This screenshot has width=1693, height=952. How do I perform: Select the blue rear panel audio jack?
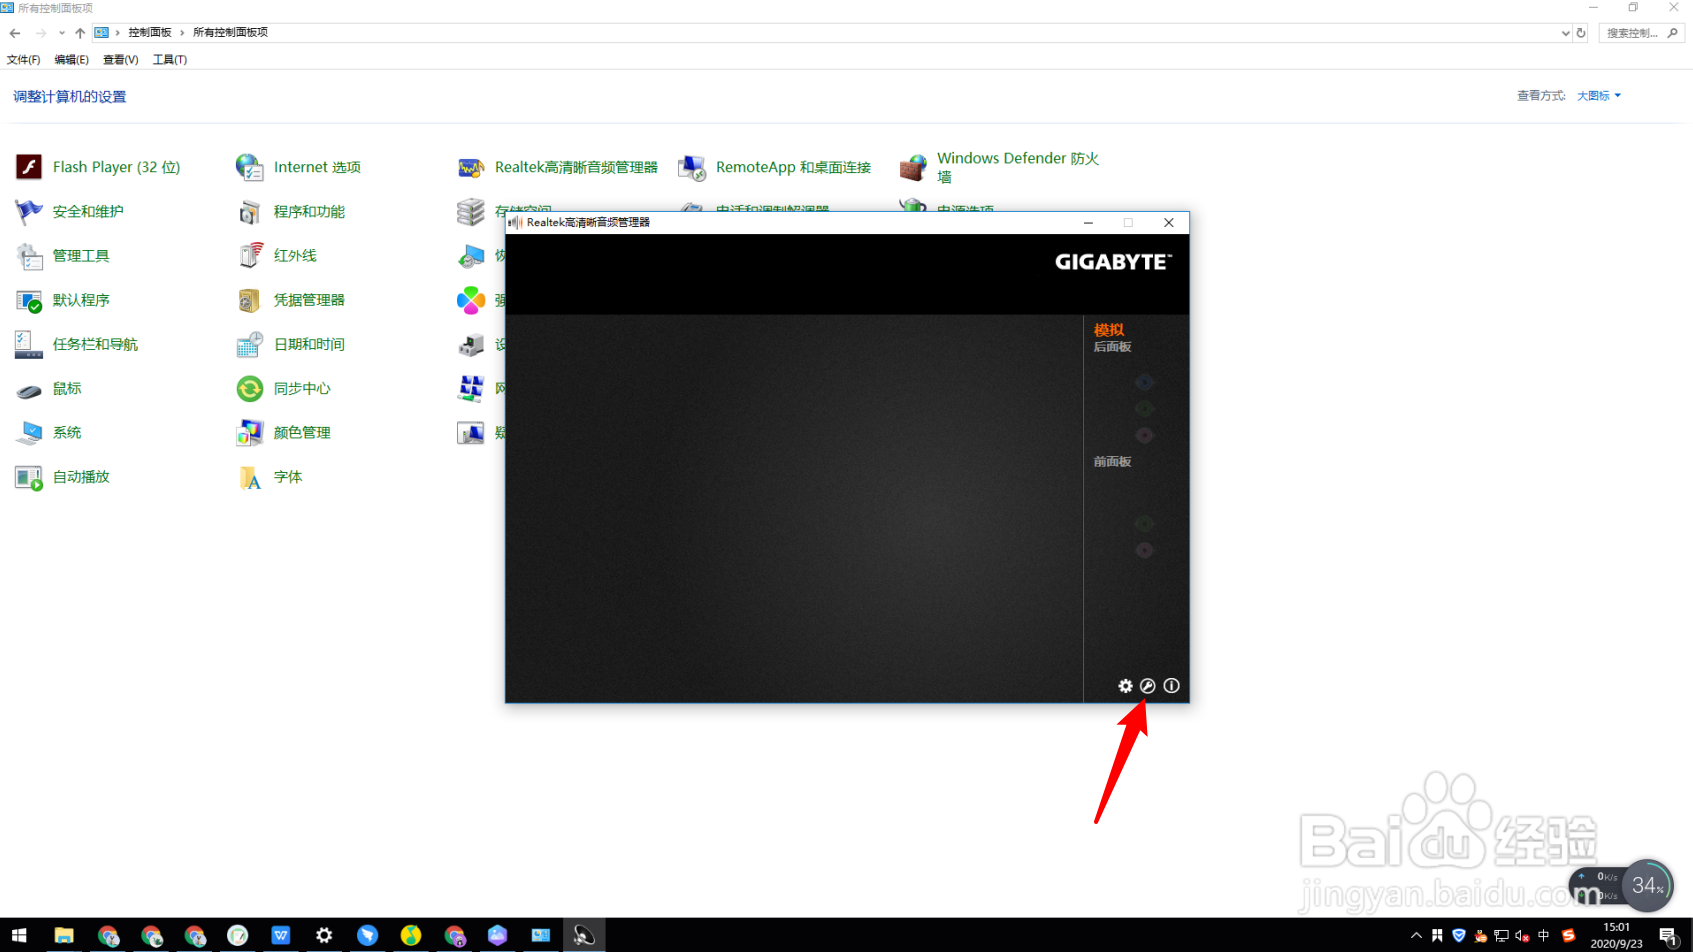click(1145, 382)
